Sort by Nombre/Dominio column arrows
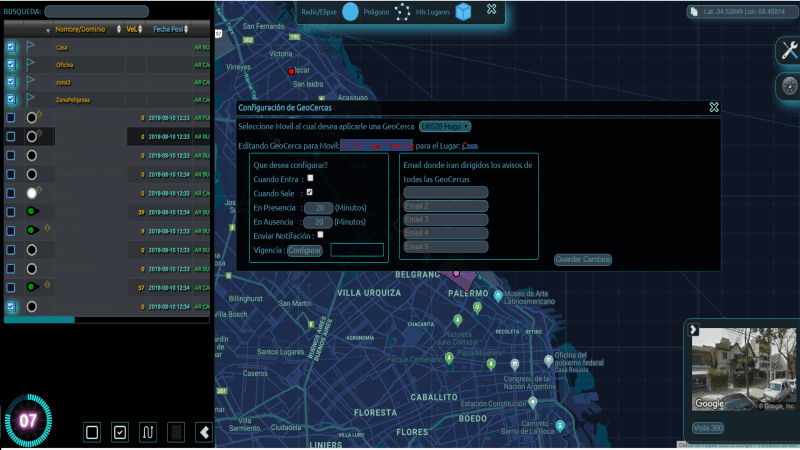This screenshot has height=450, width=800. pyautogui.click(x=119, y=30)
